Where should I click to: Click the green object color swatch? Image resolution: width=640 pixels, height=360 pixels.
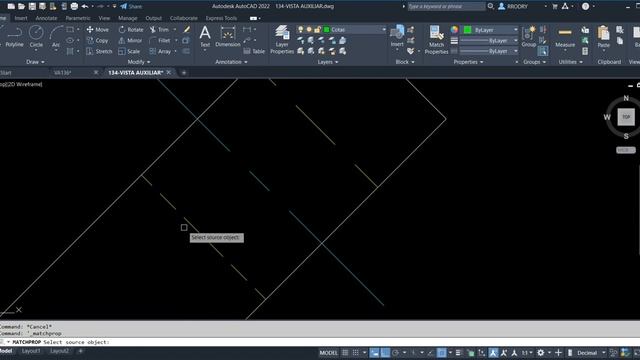468,29
